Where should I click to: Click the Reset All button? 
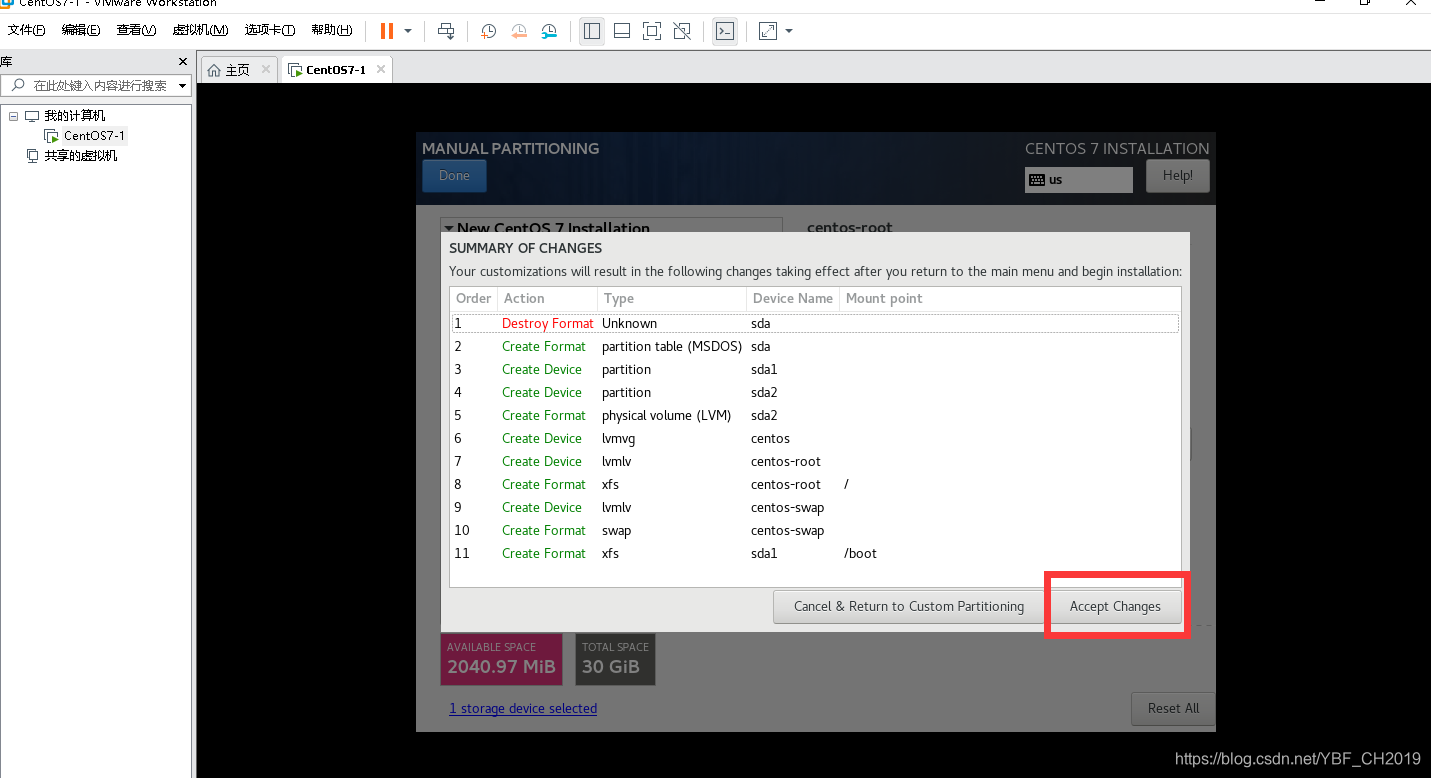click(x=1173, y=708)
